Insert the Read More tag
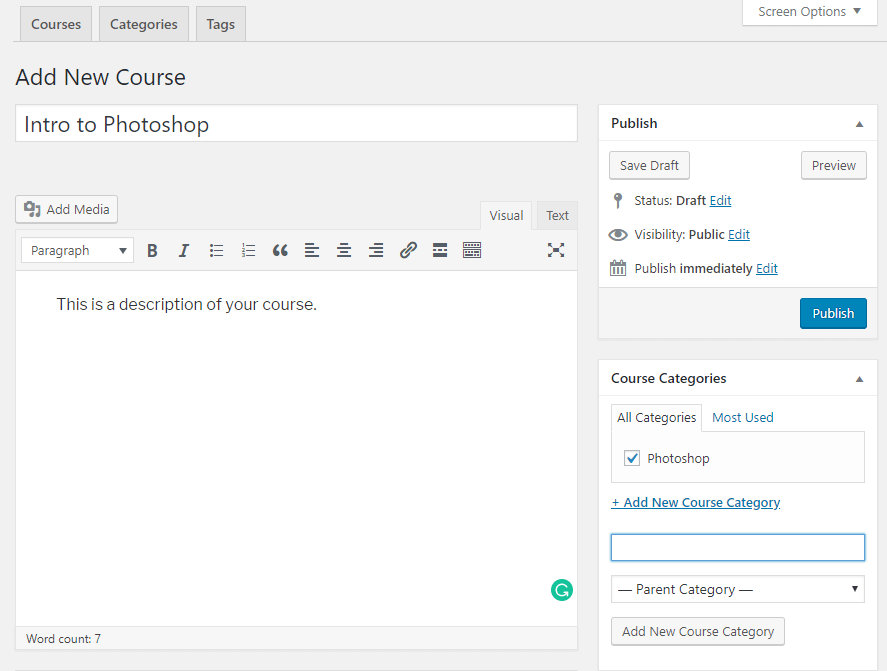This screenshot has width=887, height=671. coord(440,250)
